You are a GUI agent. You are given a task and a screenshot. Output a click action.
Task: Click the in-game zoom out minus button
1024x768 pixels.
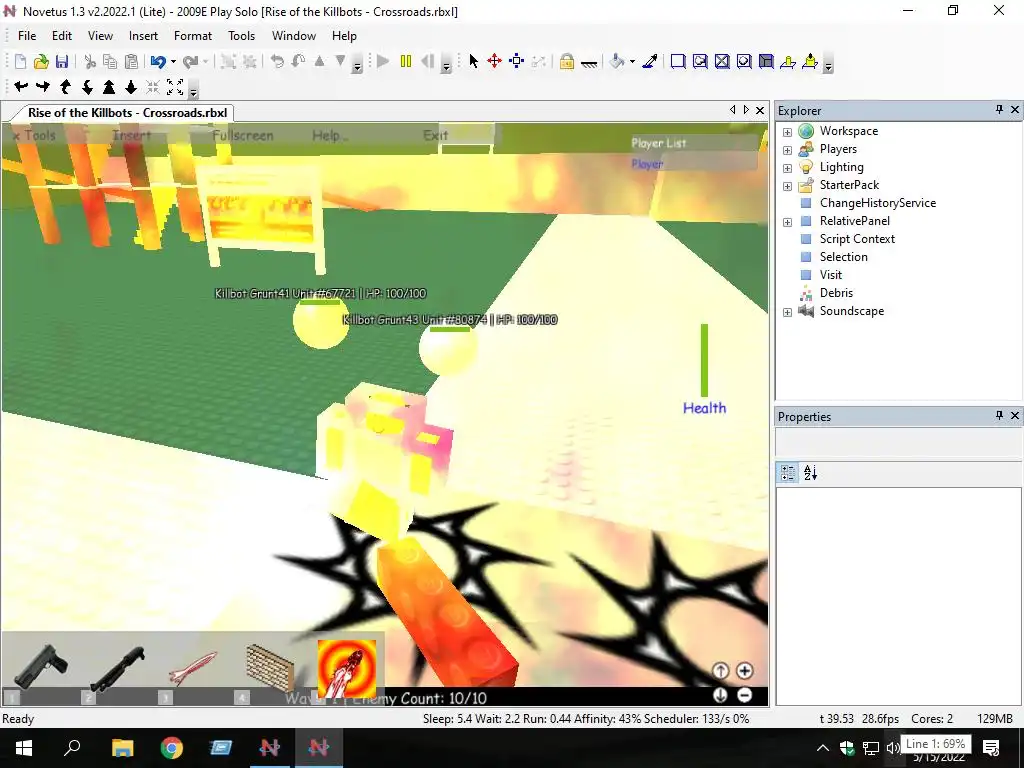[744, 696]
